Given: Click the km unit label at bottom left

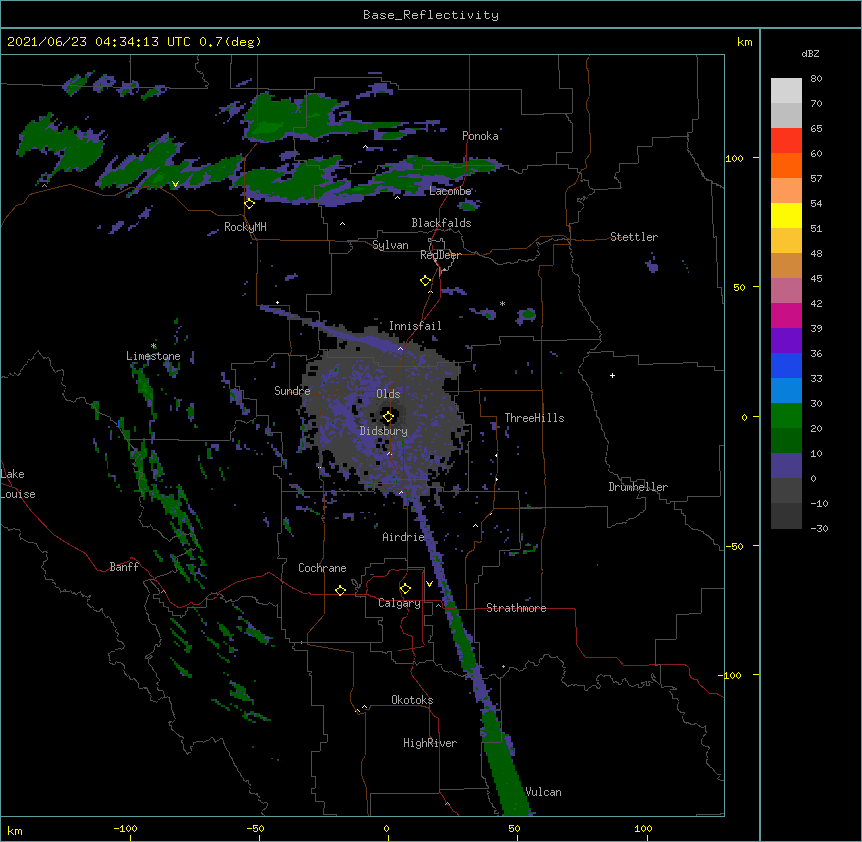Looking at the screenshot, I should tap(14, 830).
